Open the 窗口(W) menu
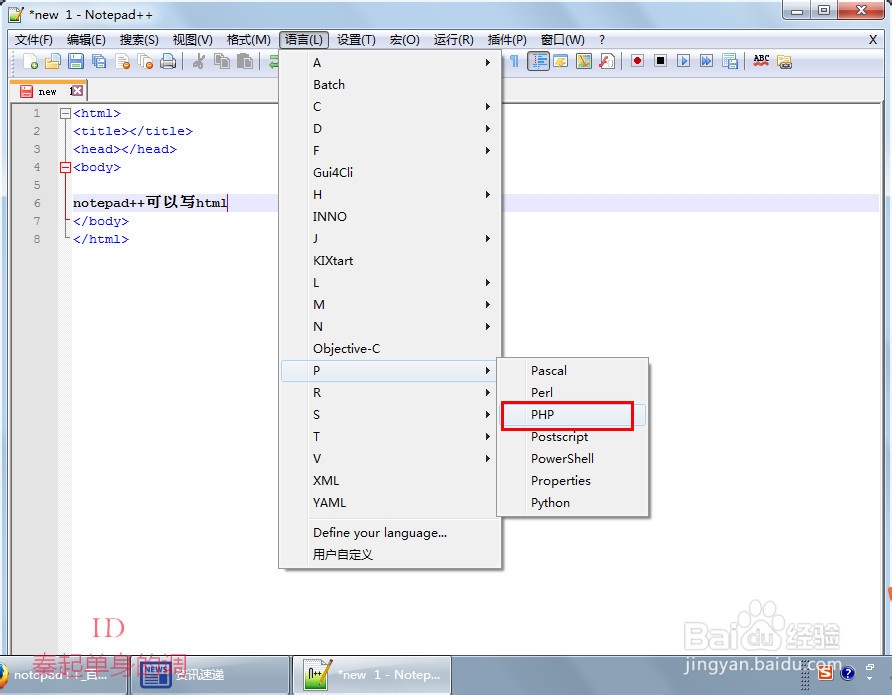892x695 pixels. (x=562, y=40)
